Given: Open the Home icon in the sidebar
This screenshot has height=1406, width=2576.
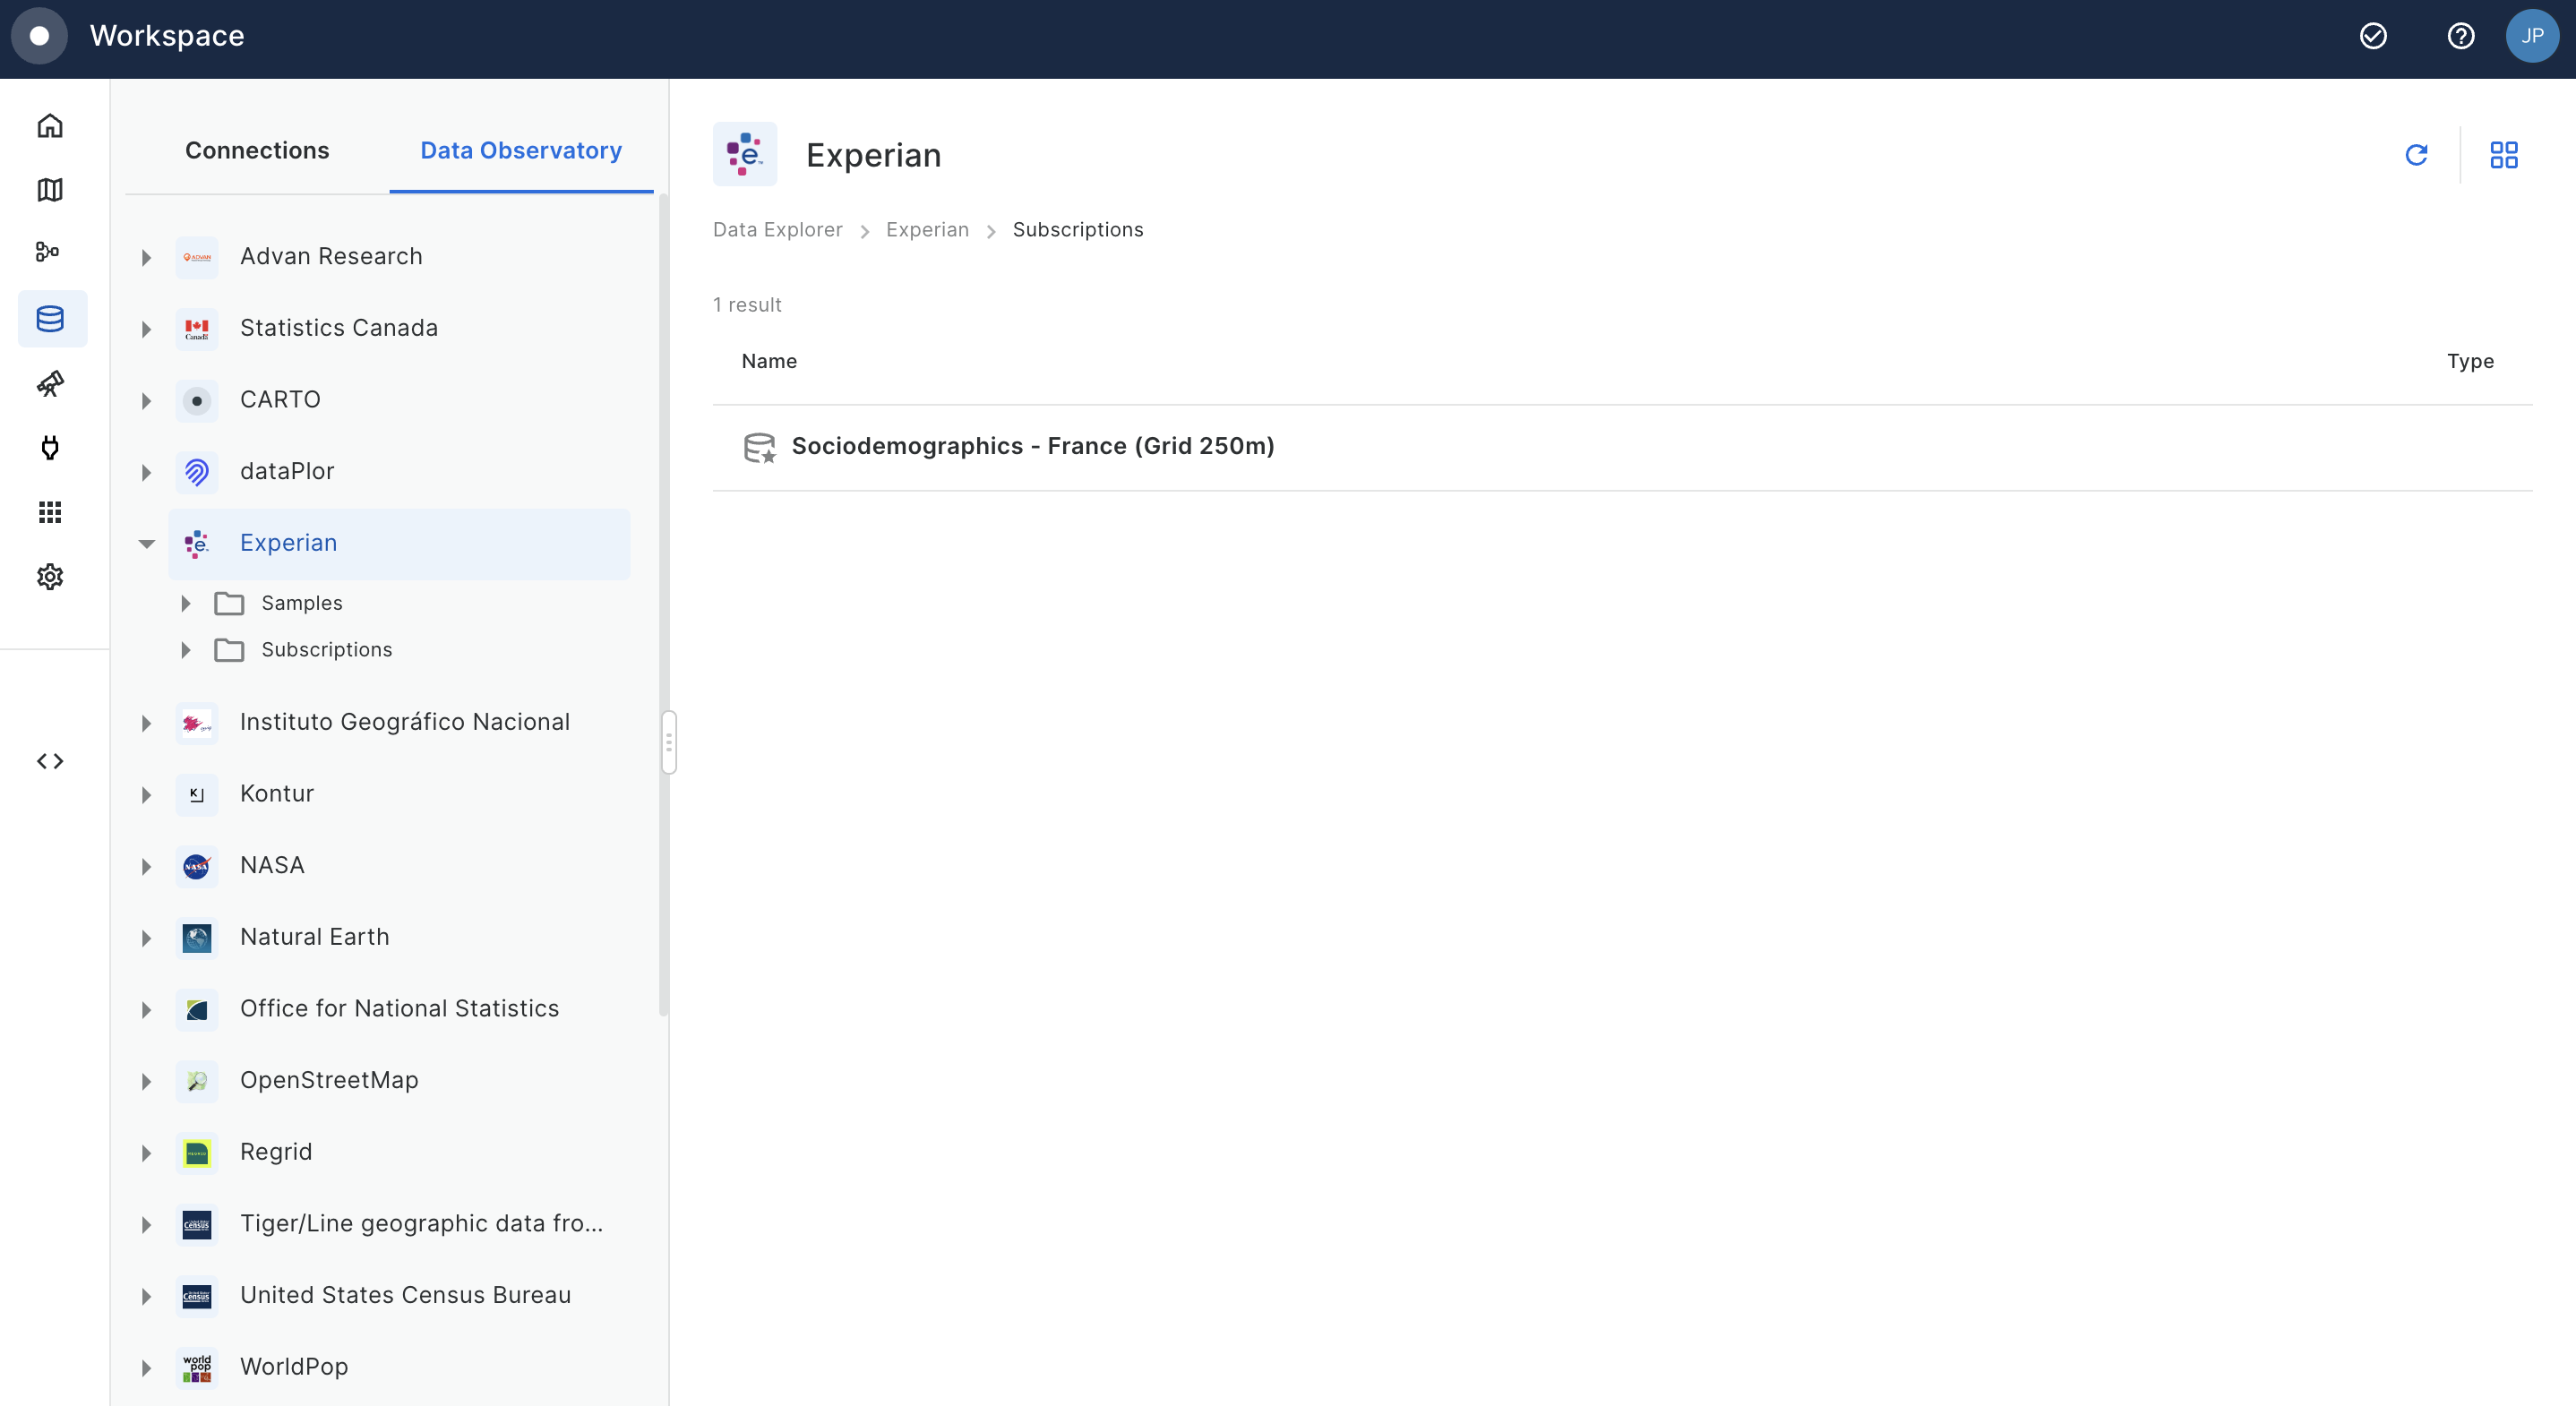Looking at the screenshot, I should (x=50, y=126).
